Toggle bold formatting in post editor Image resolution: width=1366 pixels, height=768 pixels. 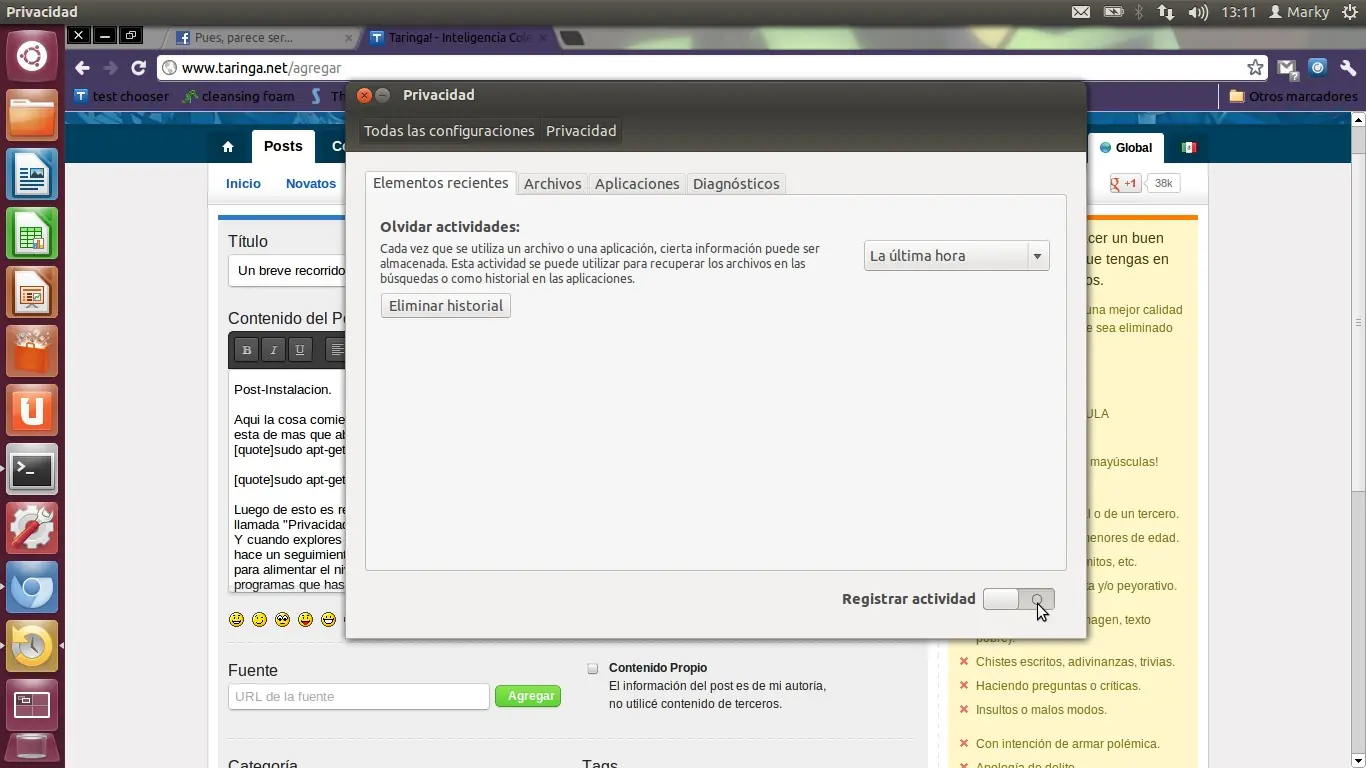point(247,350)
